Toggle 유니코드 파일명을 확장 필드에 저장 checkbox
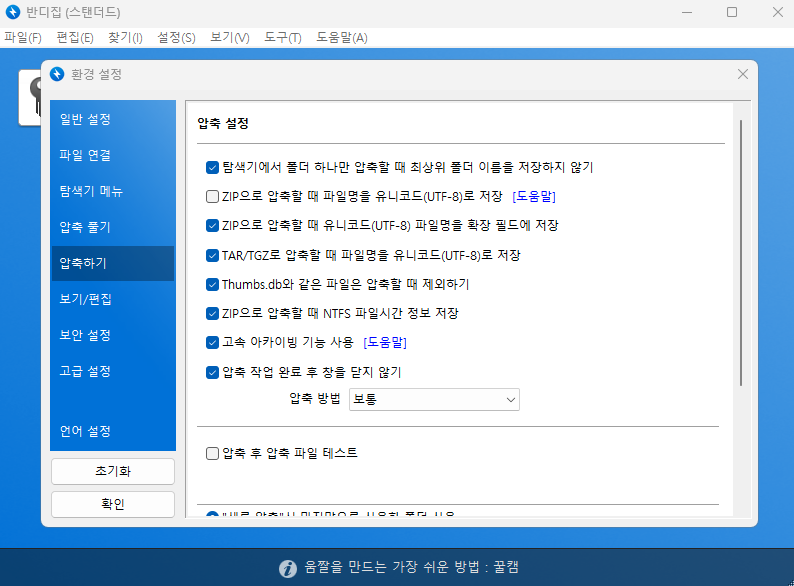Viewport: 794px width, 586px height. (x=212, y=225)
